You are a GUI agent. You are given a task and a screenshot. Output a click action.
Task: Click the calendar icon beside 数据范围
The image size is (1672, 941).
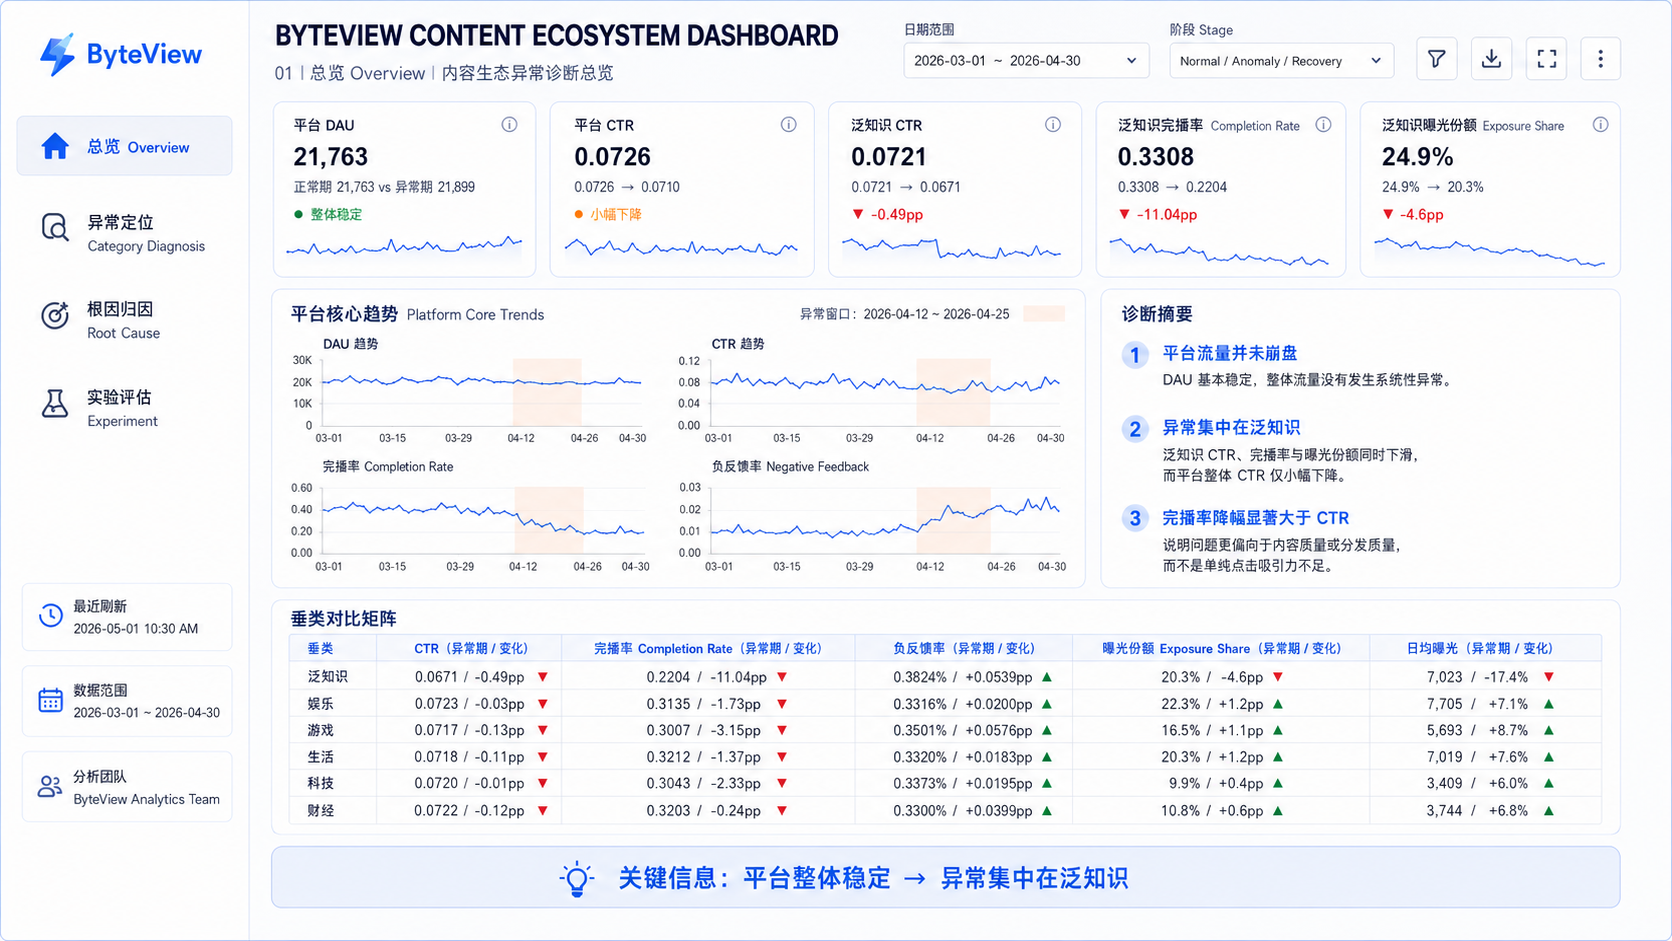[51, 700]
